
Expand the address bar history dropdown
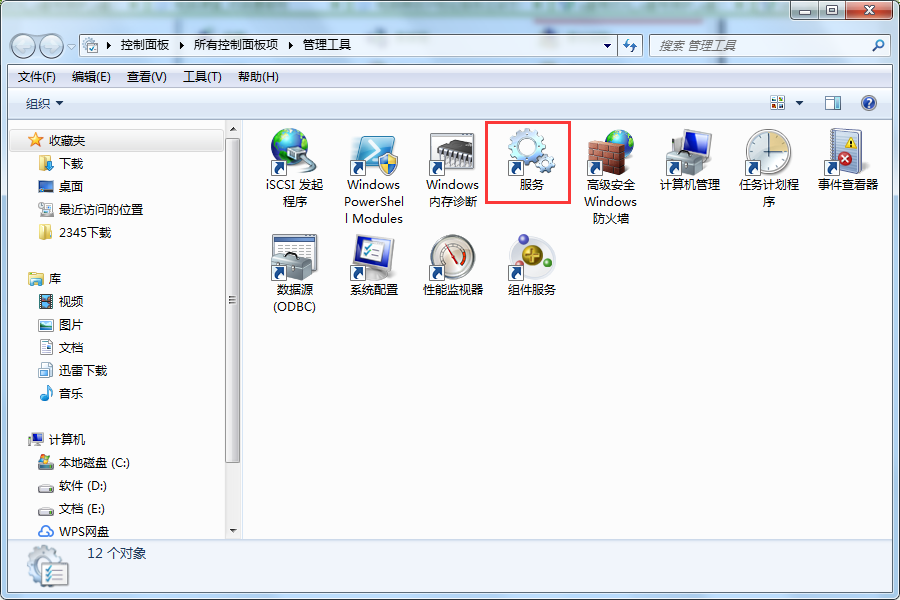[x=607, y=45]
